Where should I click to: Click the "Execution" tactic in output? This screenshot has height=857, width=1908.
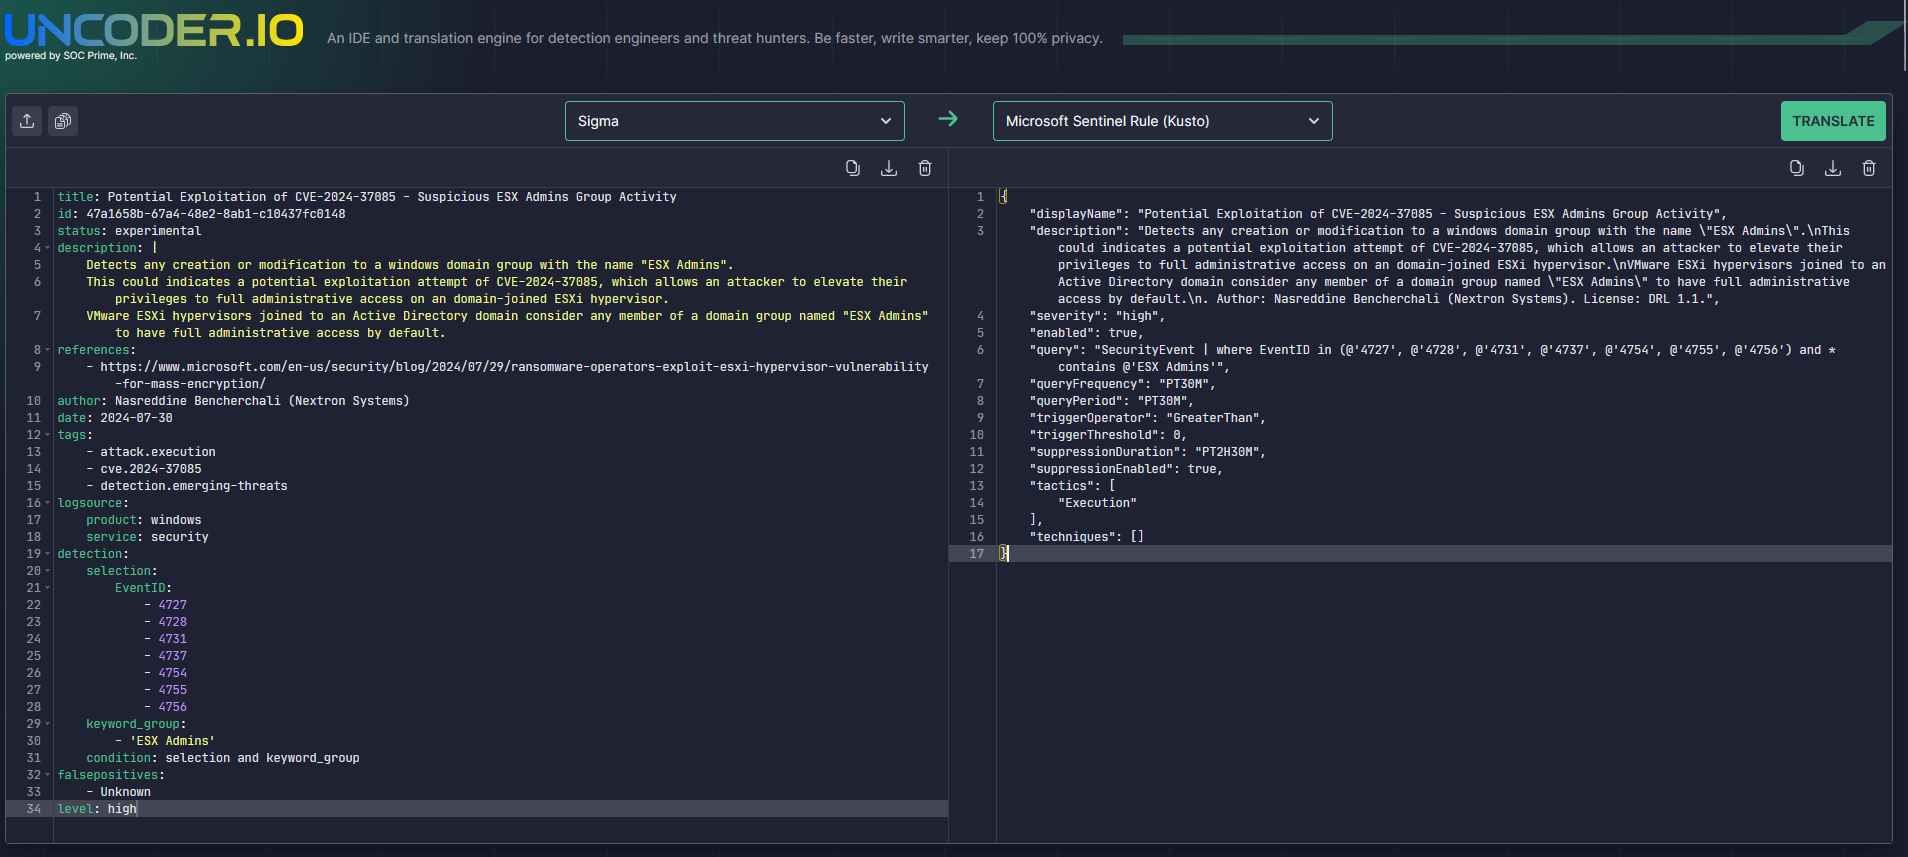(1098, 503)
